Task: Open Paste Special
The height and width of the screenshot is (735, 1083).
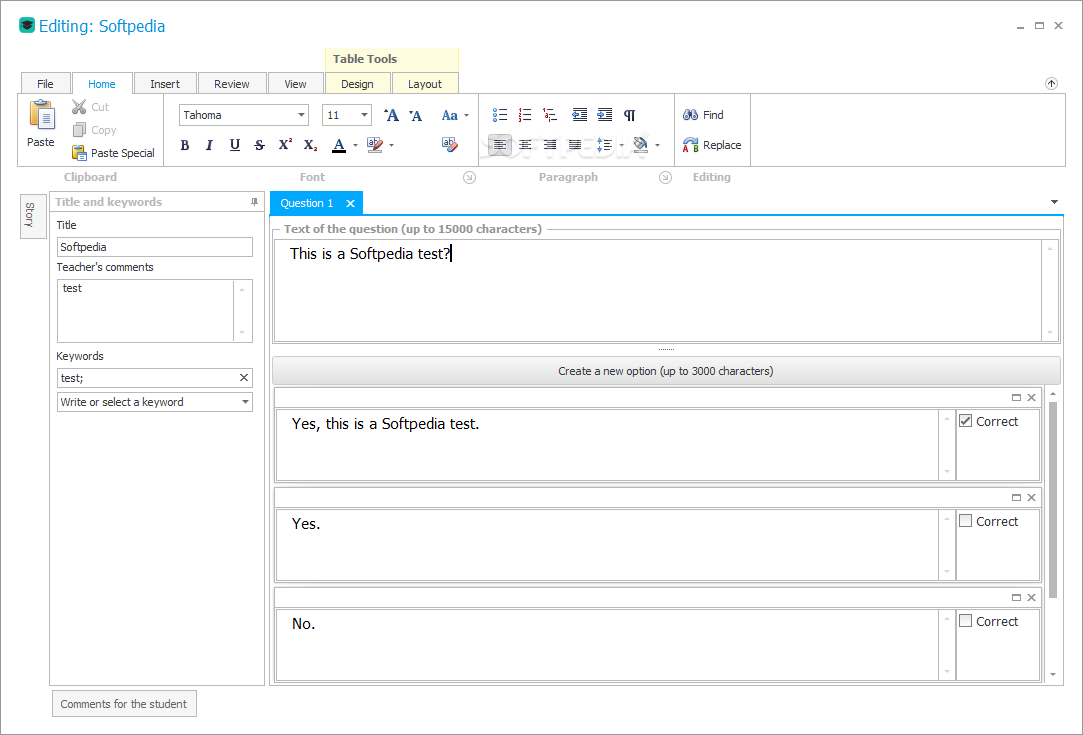Action: 113,153
